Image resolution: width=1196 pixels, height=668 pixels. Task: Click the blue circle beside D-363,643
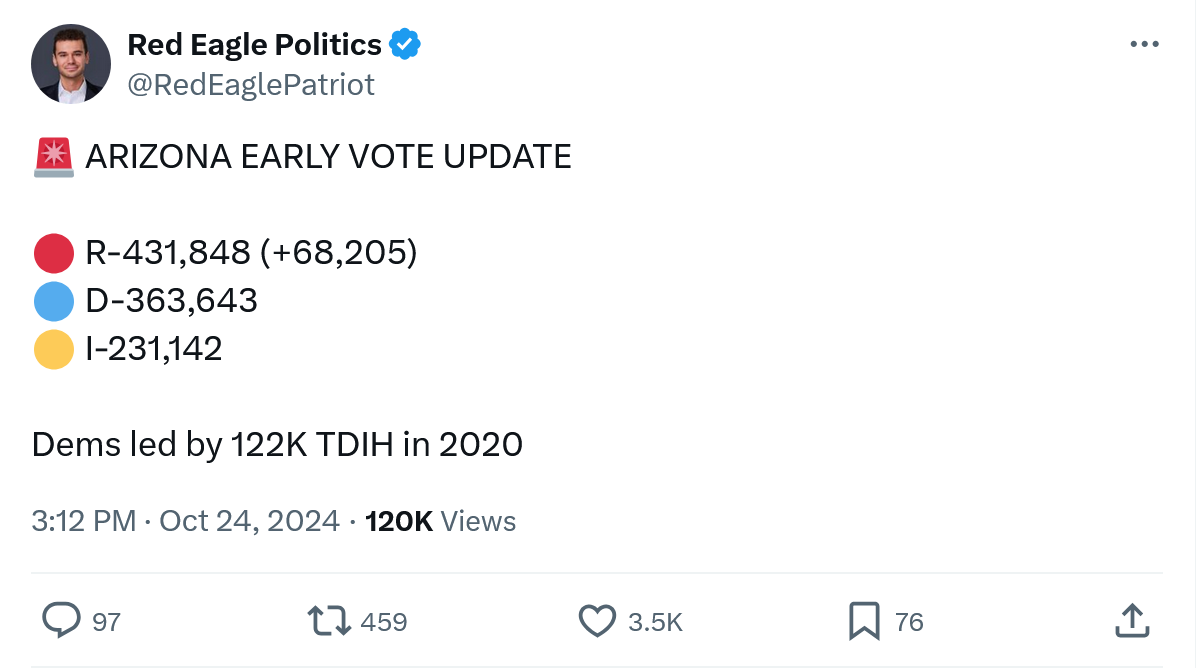pyautogui.click(x=54, y=301)
